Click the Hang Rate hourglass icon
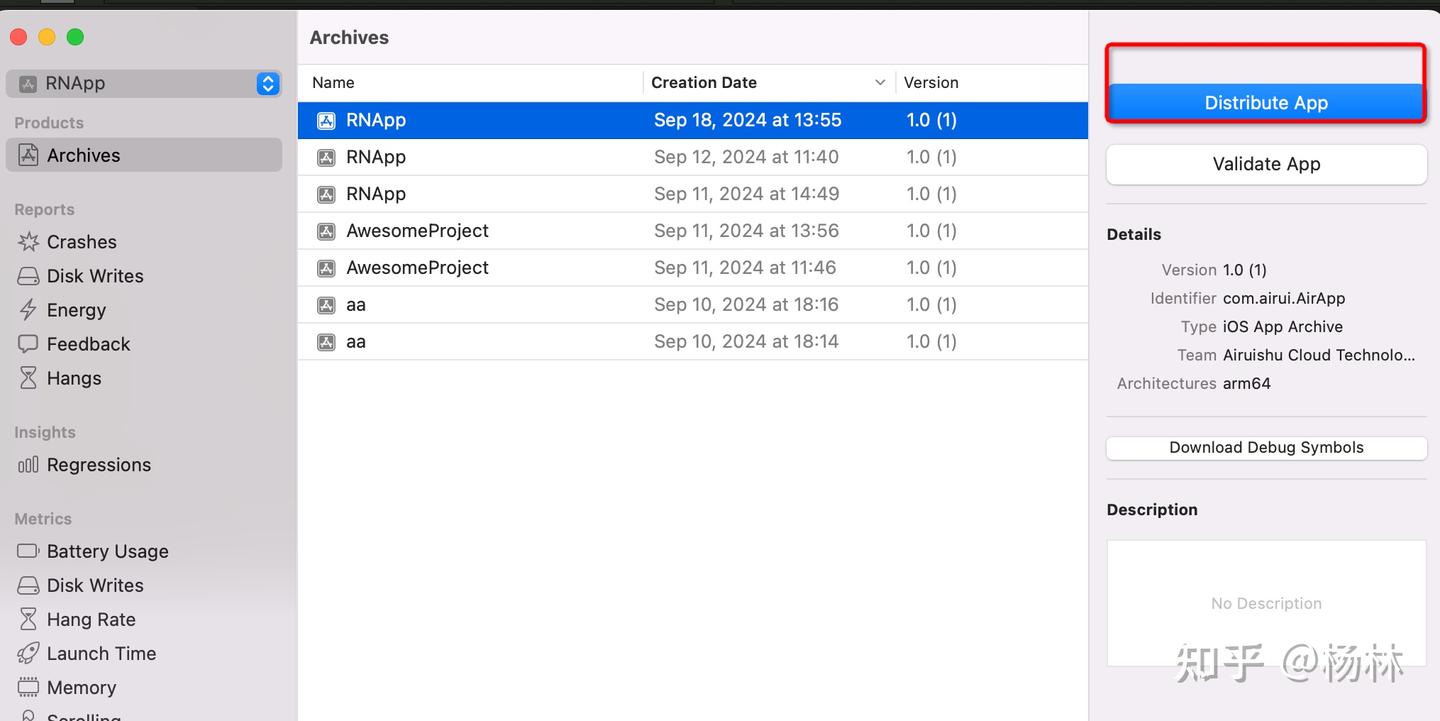The image size is (1440, 721). tap(28, 619)
